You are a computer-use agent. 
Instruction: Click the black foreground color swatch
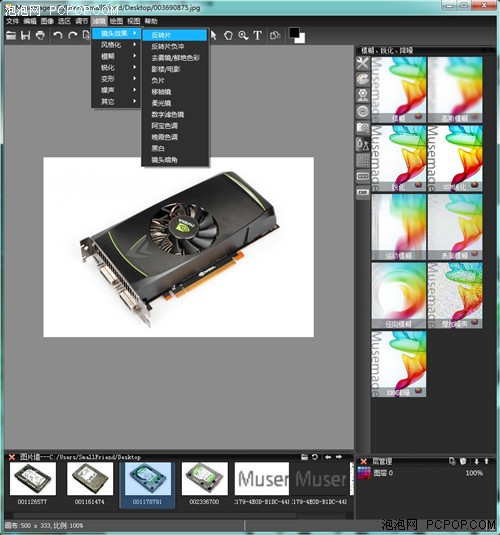click(294, 33)
